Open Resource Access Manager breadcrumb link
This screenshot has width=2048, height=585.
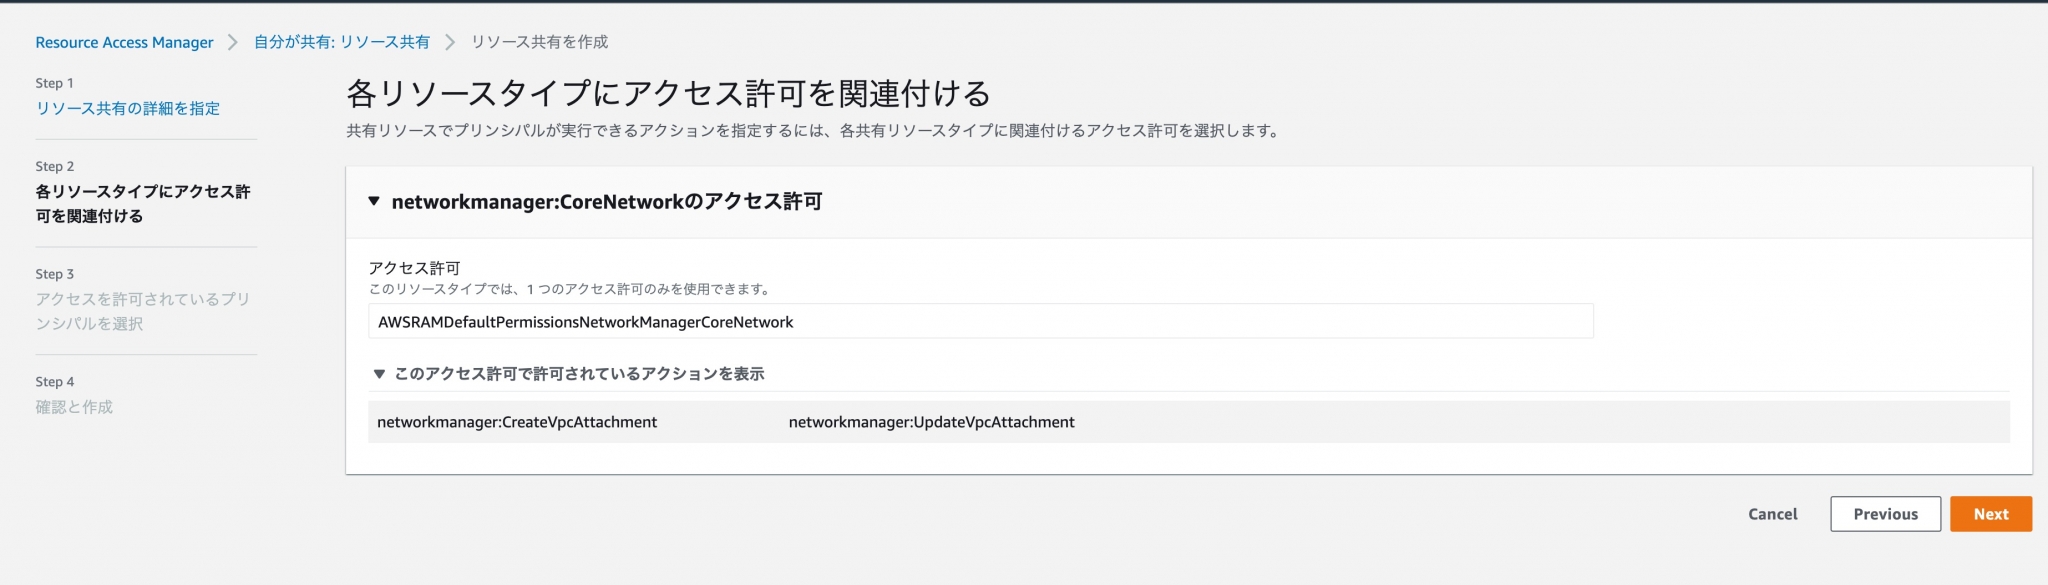click(124, 42)
